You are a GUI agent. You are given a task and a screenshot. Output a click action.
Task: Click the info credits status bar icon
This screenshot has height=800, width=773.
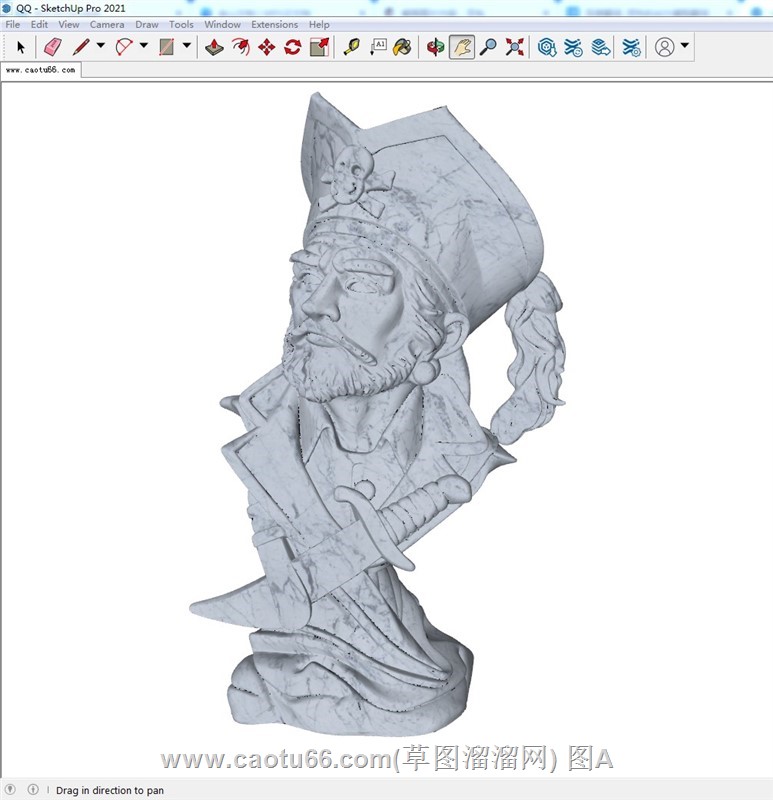pyautogui.click(x=33, y=789)
